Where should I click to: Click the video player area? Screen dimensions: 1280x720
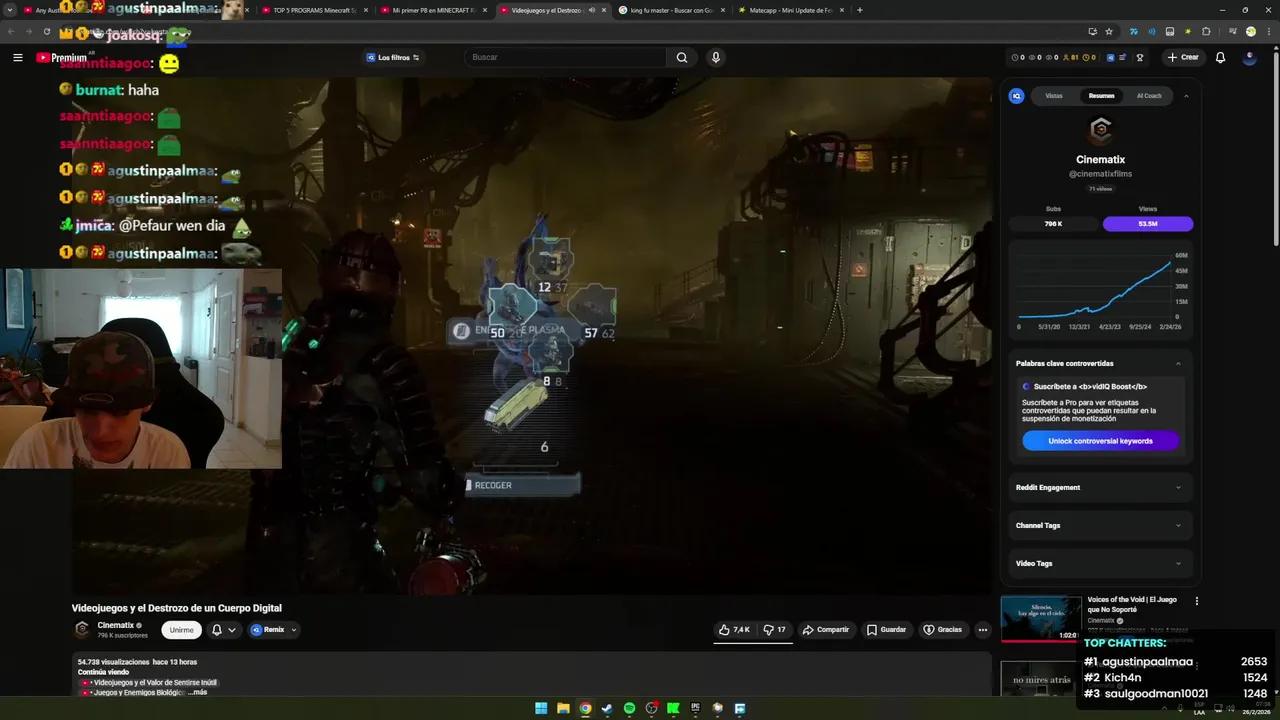click(x=532, y=335)
